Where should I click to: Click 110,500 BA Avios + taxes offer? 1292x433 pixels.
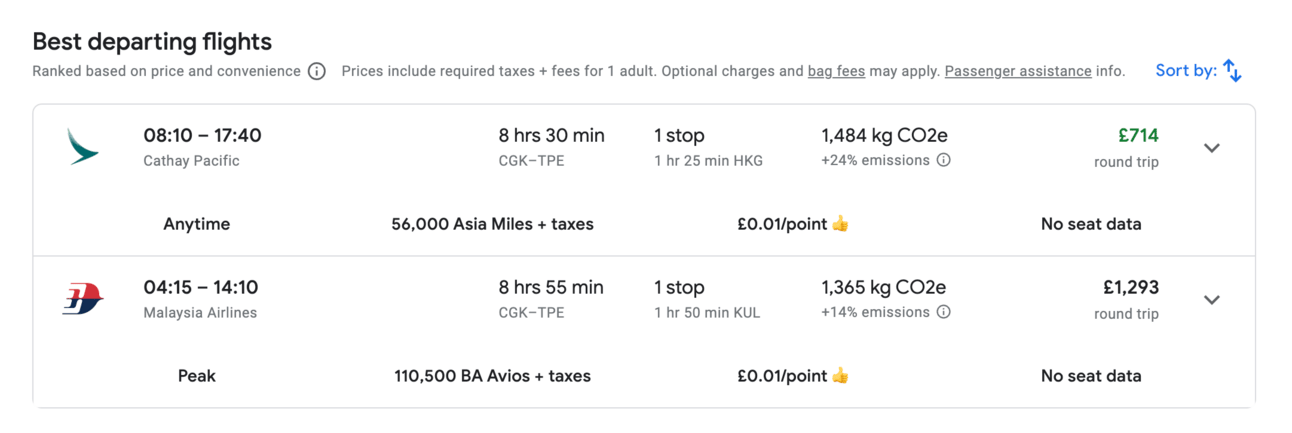pyautogui.click(x=492, y=376)
